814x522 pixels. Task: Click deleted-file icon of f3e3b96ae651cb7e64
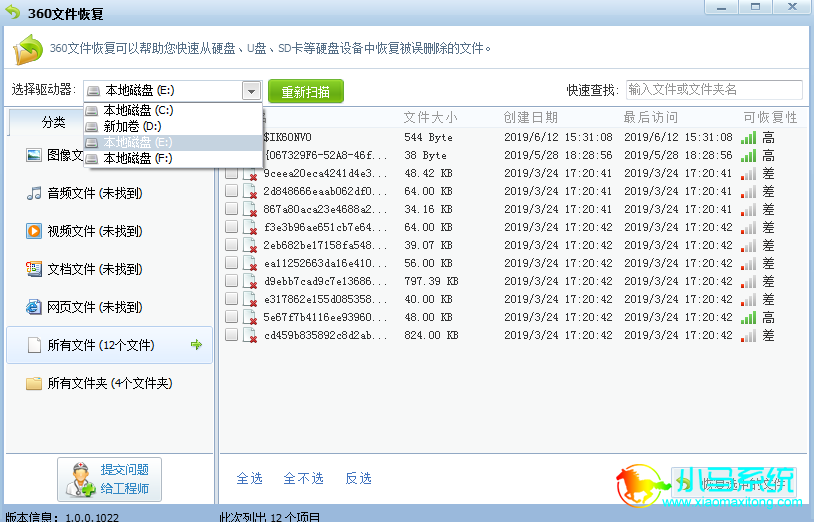coord(250,228)
